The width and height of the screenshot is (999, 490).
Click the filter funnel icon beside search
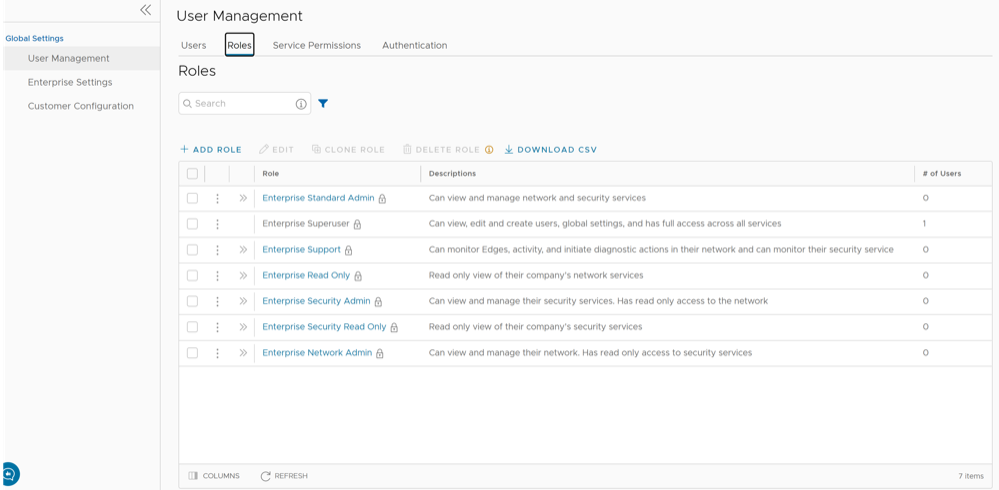coord(323,103)
